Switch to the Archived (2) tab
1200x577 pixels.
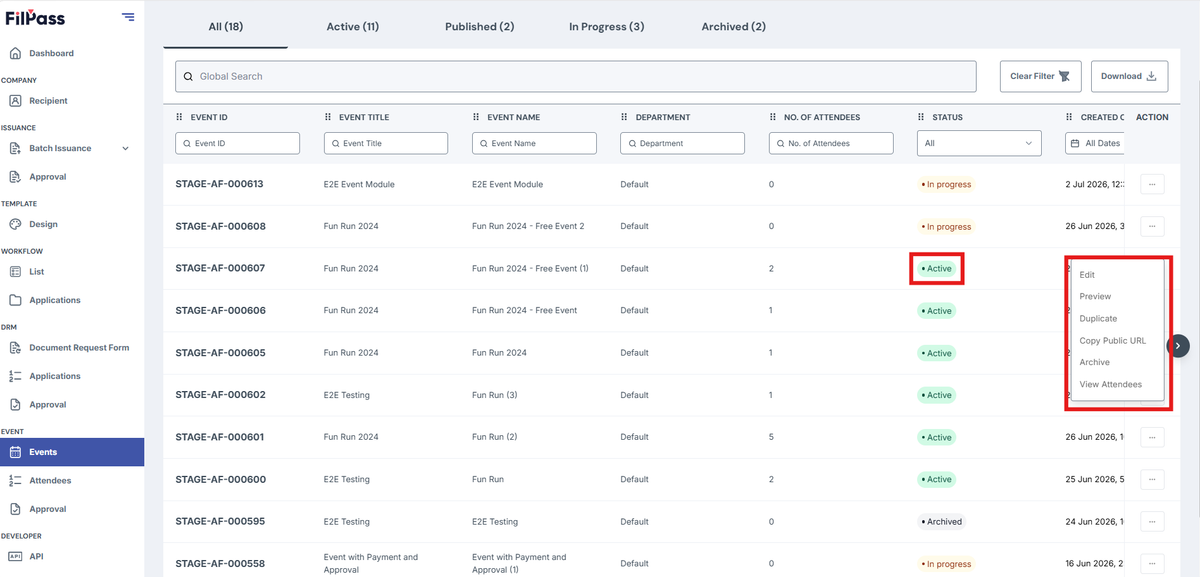click(733, 26)
